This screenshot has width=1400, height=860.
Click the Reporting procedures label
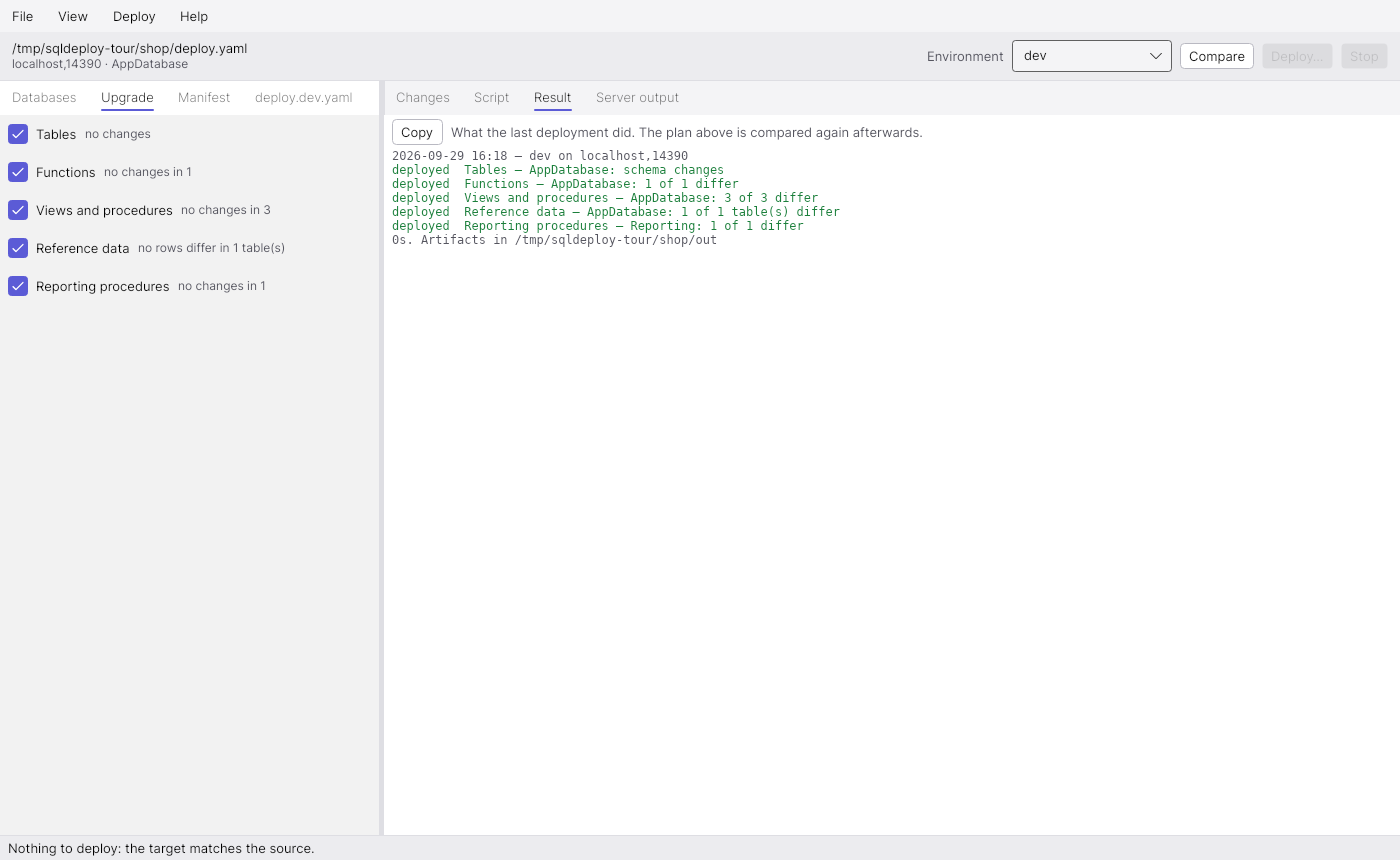point(103,286)
